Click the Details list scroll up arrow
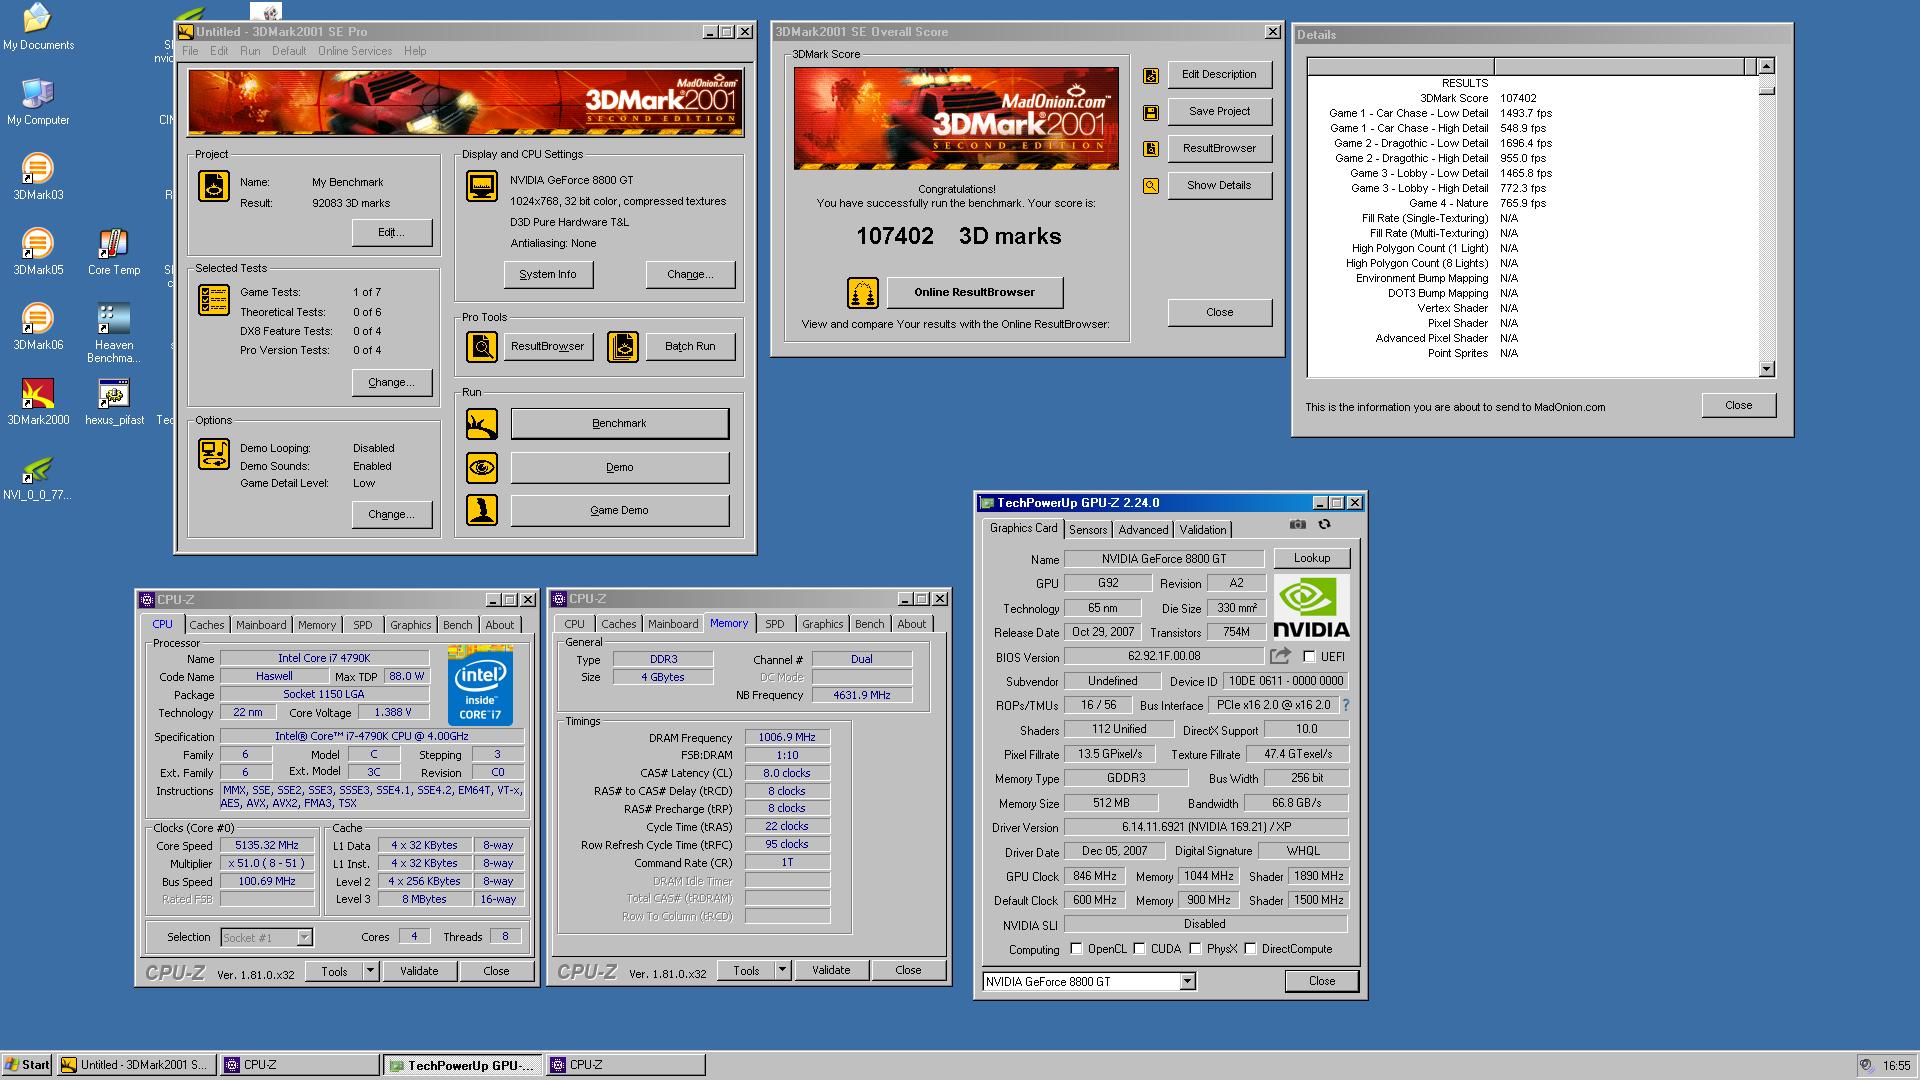The height and width of the screenshot is (1080, 1920). pyautogui.click(x=1766, y=66)
